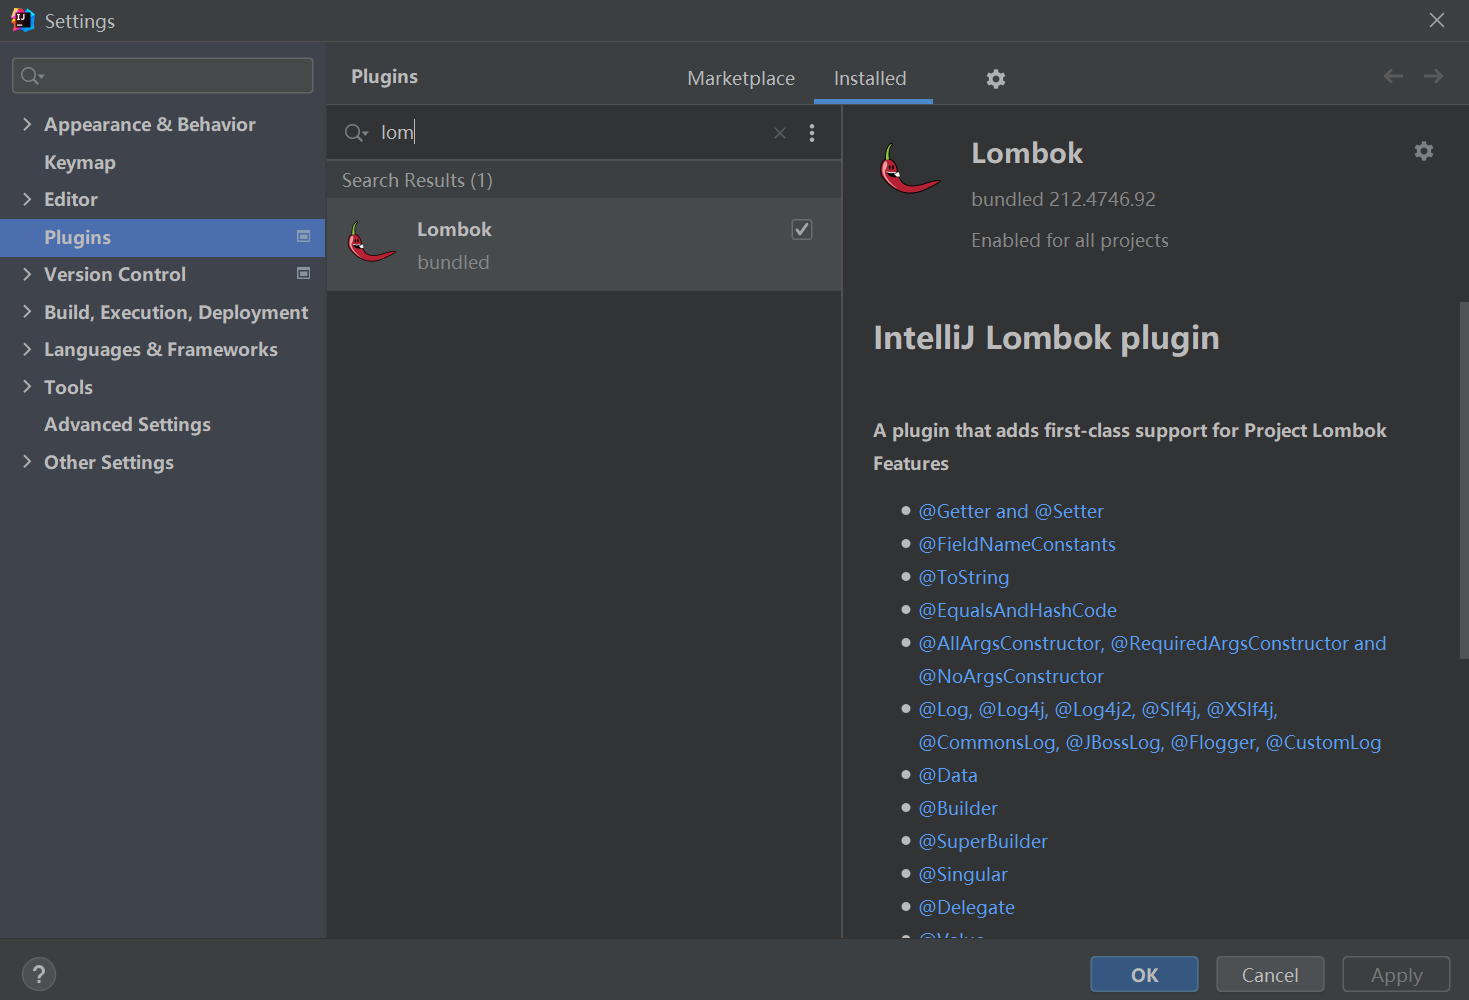Expand the Other Settings section
This screenshot has width=1469, height=1000.
27,462
